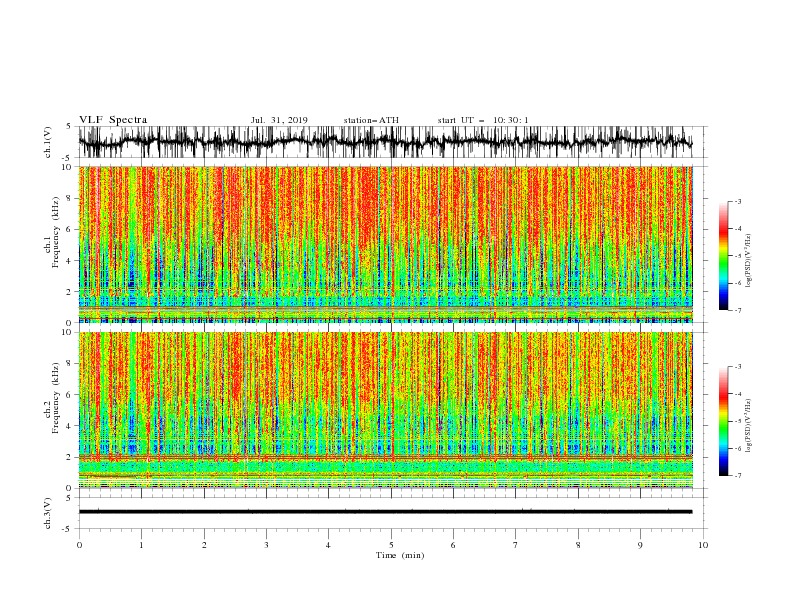Click the "ch.3(V)" axis label
Viewport: 792px width, 612px height.
point(48,513)
